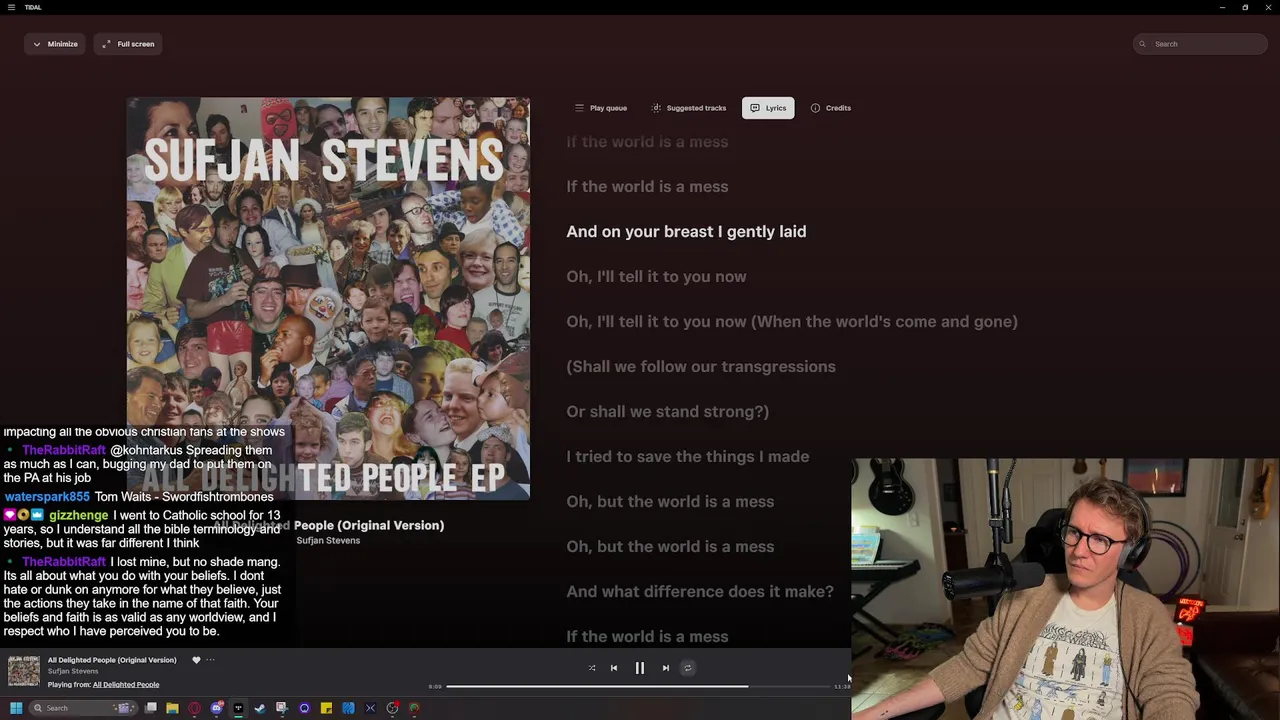Click the TIDAL Search field
1280x720 pixels.
tap(1200, 44)
